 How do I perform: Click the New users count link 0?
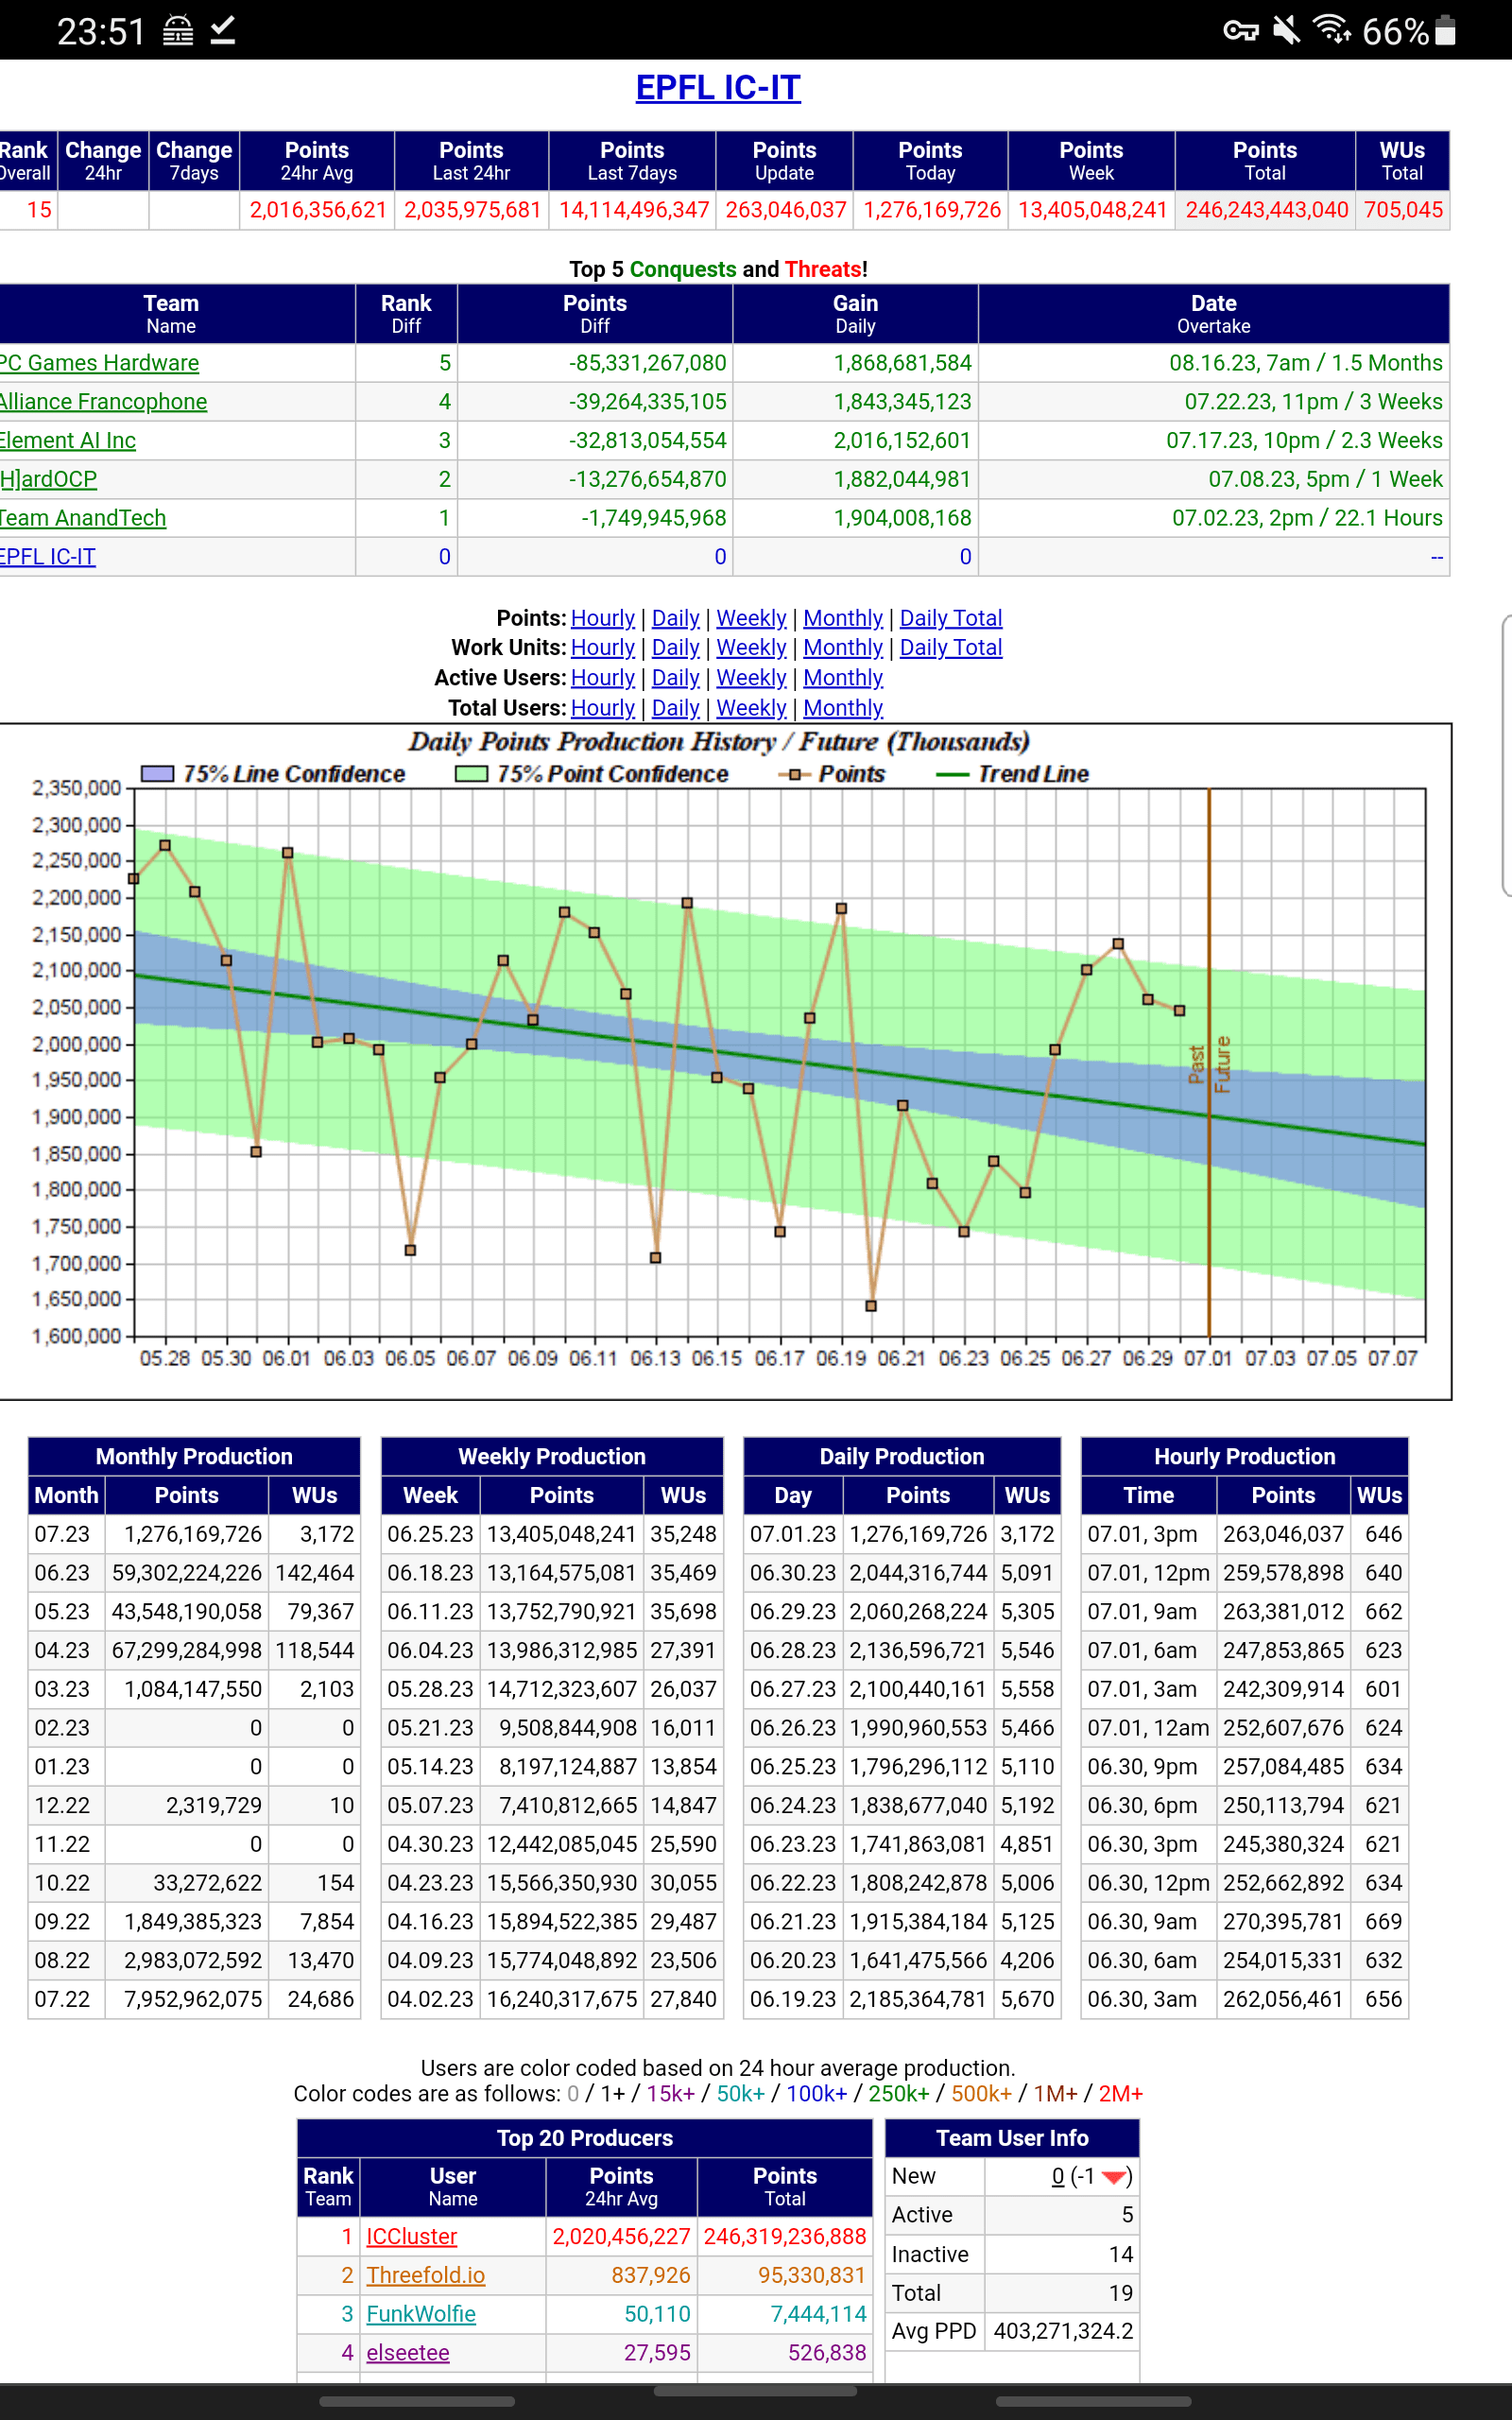coord(1058,2177)
